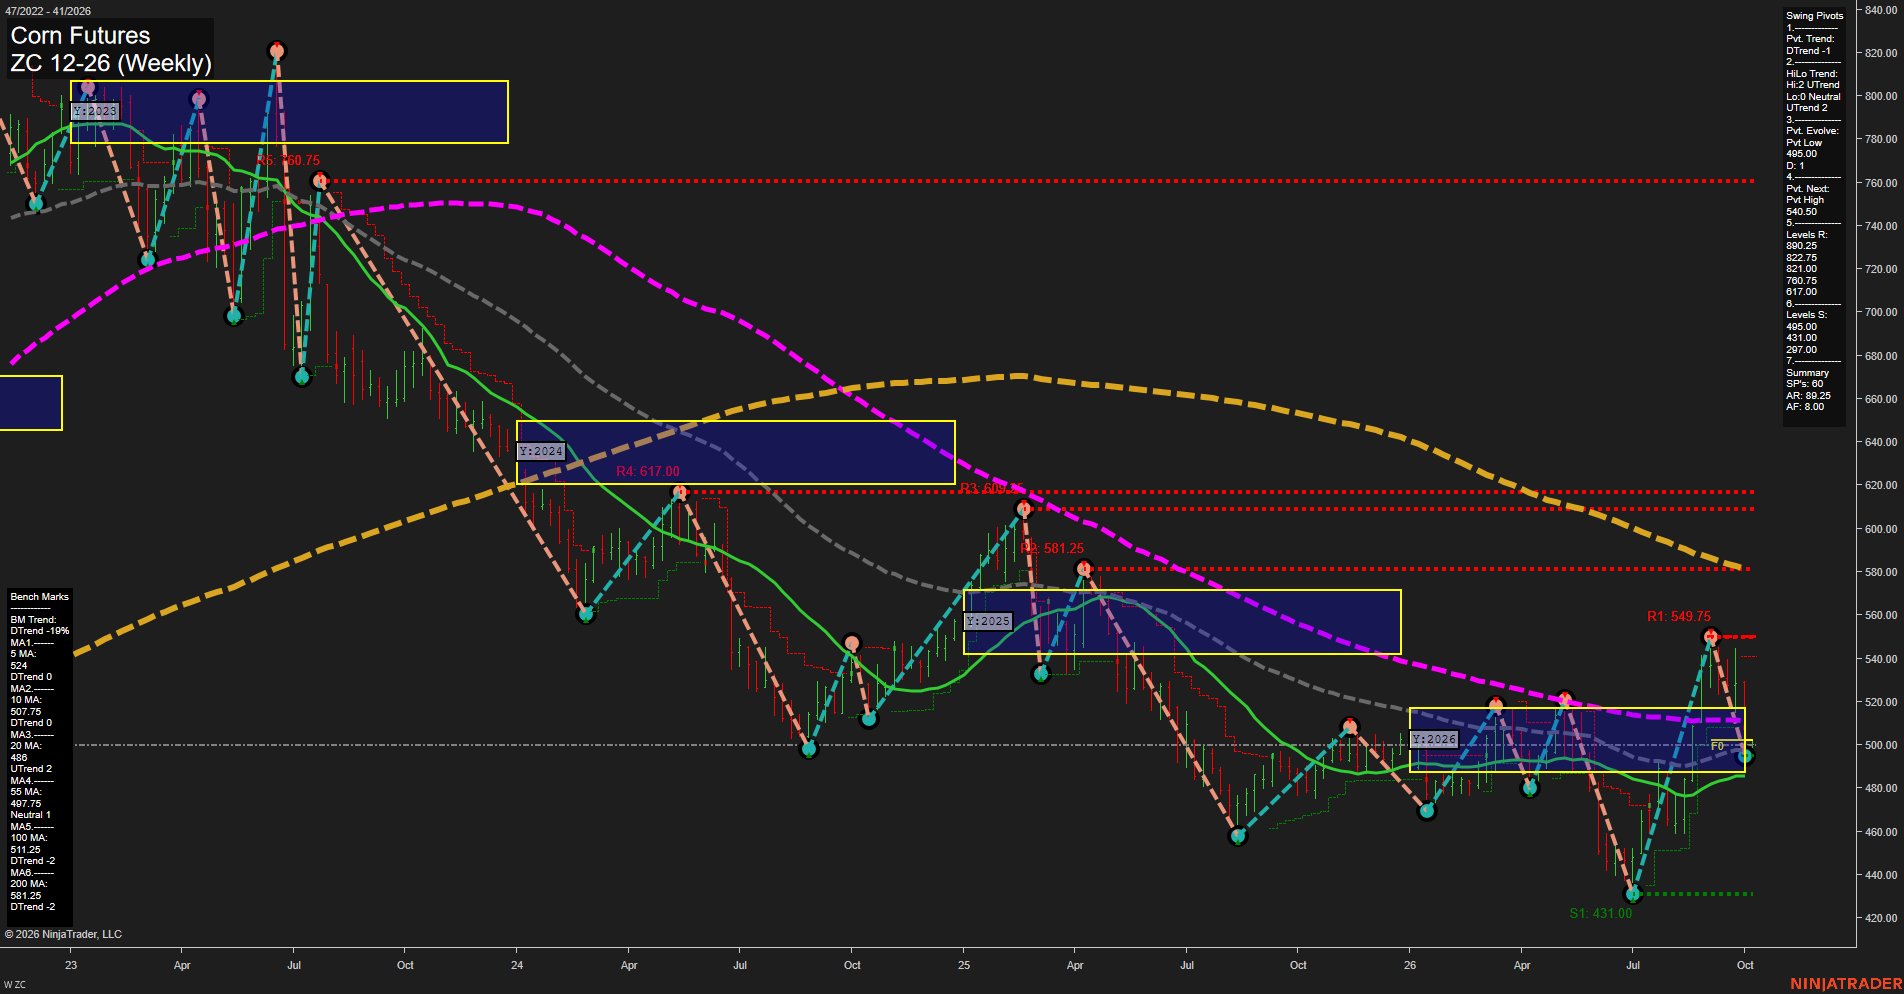Select the "SP's: 60" summary line
The image size is (1904, 994).
[x=1804, y=384]
